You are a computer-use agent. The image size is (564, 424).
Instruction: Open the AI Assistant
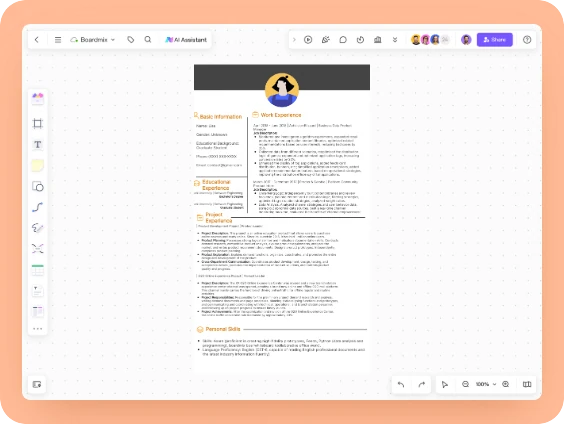186,40
